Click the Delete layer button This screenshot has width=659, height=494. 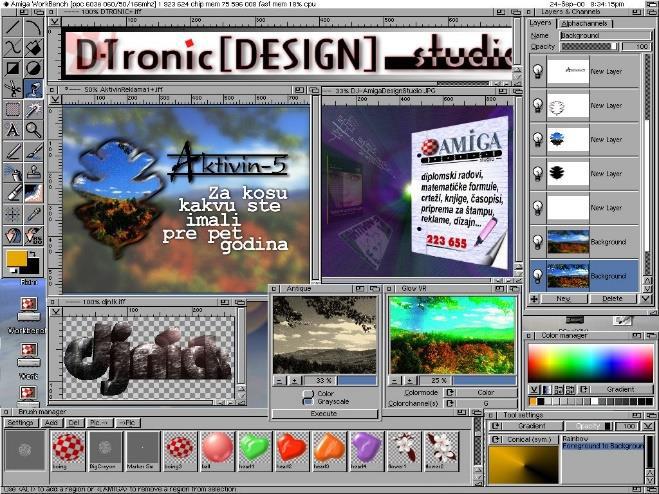tap(612, 299)
